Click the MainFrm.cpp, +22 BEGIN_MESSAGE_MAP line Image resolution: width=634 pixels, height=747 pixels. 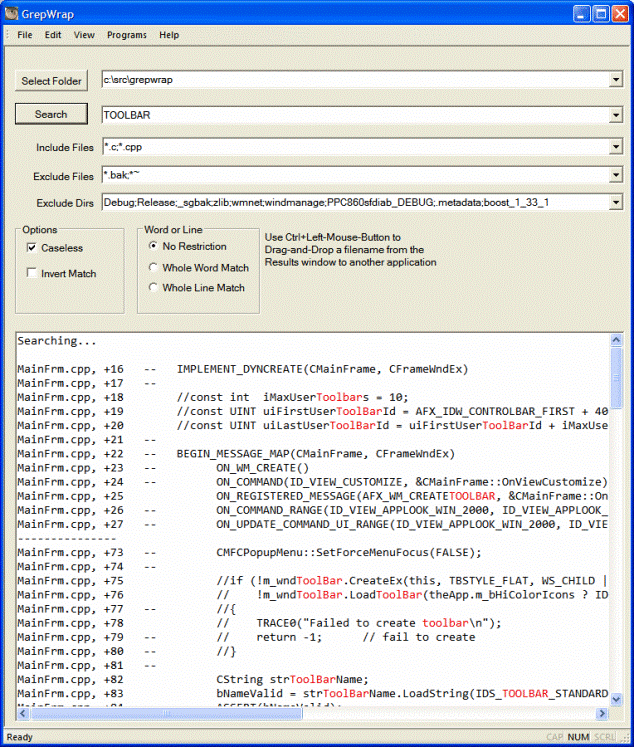(x=236, y=454)
